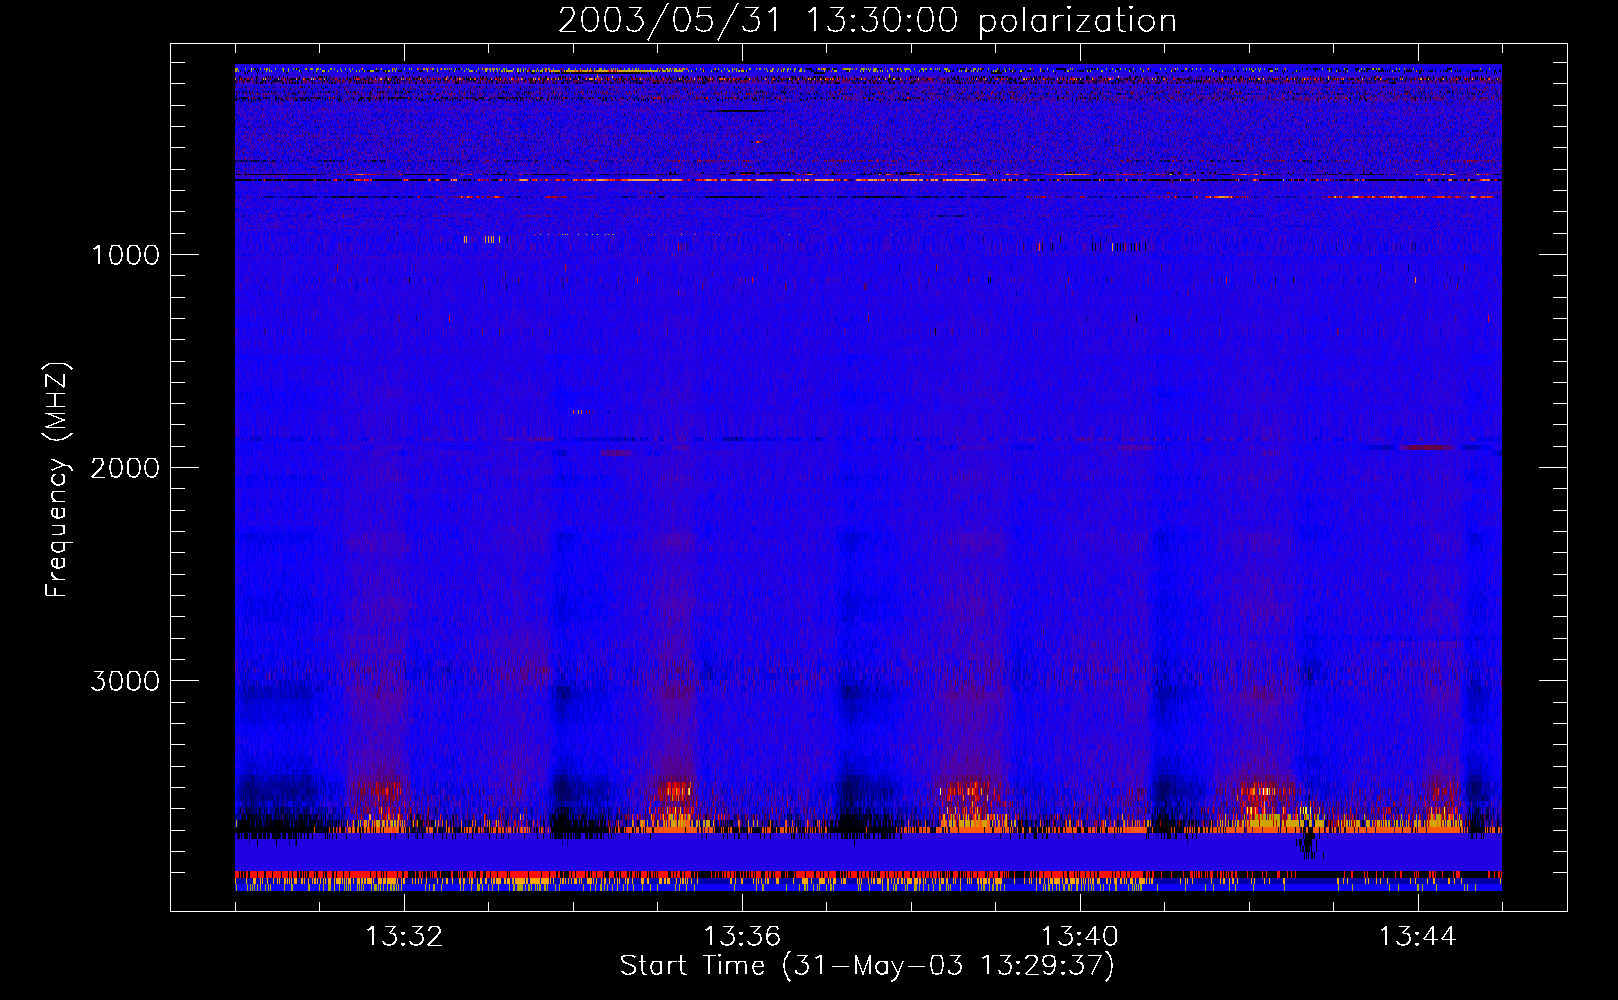This screenshot has height=1000, width=1618.
Task: Click the 13:36 time tick label
Action: (x=742, y=937)
